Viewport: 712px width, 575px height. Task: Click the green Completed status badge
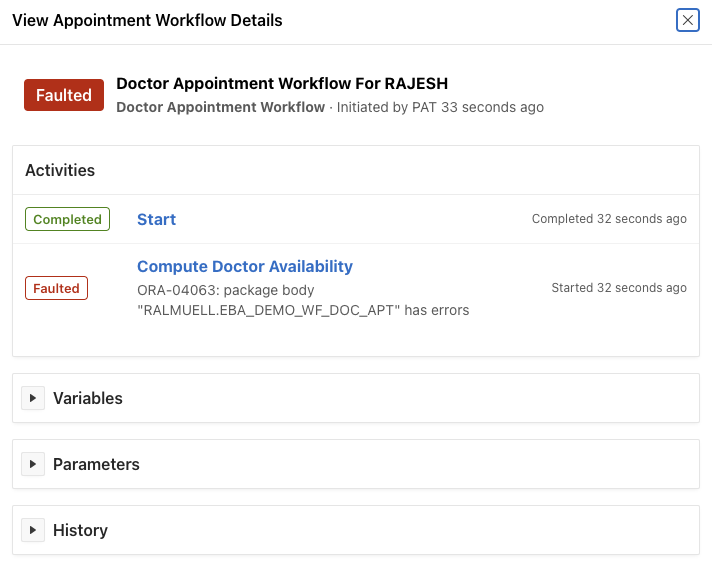point(67,220)
